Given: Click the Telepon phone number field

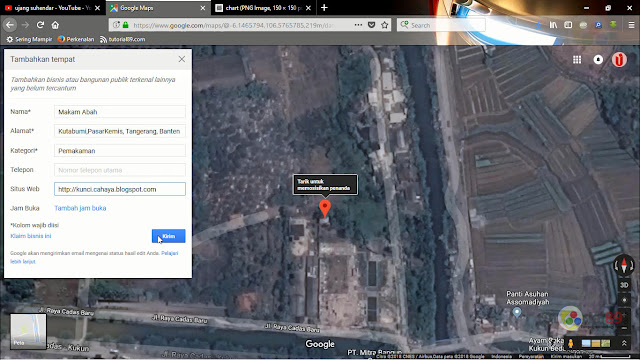Looking at the screenshot, I should 120,170.
